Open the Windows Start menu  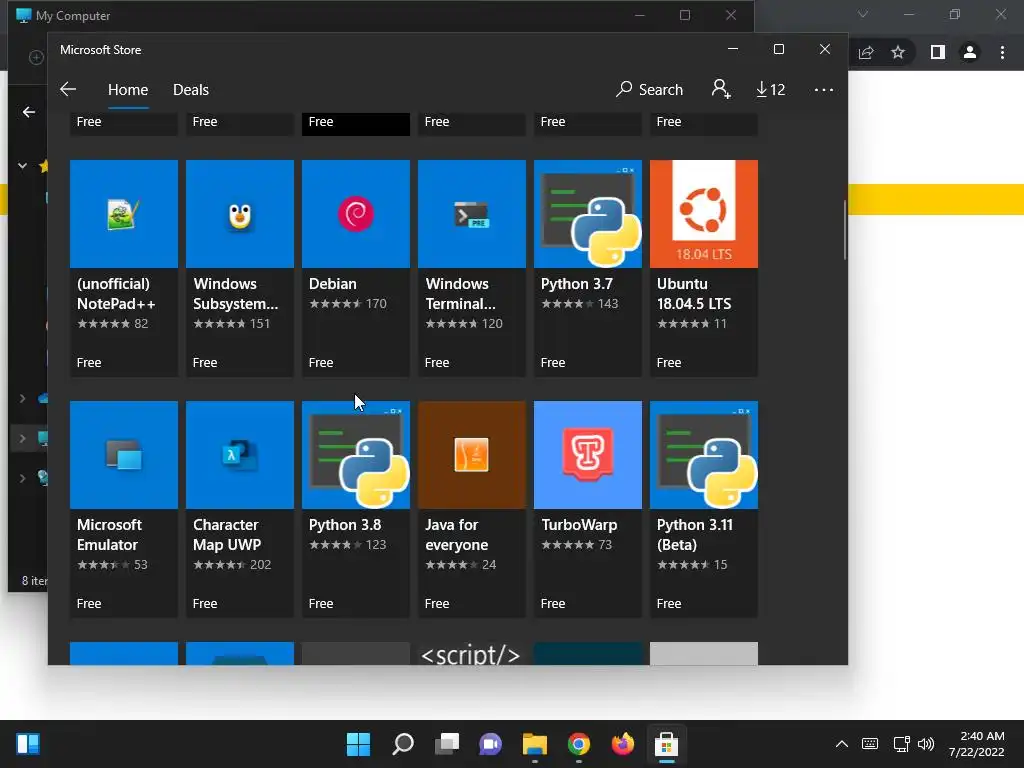click(358, 744)
